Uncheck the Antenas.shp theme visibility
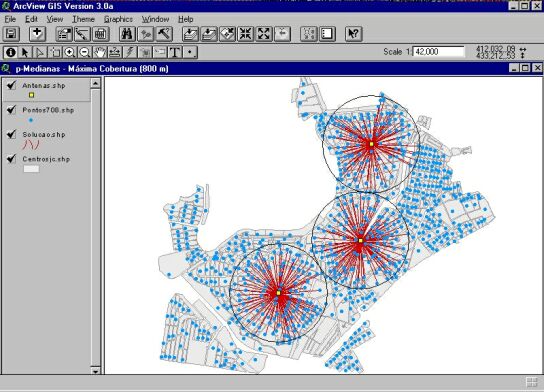544x392 pixels. click(11, 85)
